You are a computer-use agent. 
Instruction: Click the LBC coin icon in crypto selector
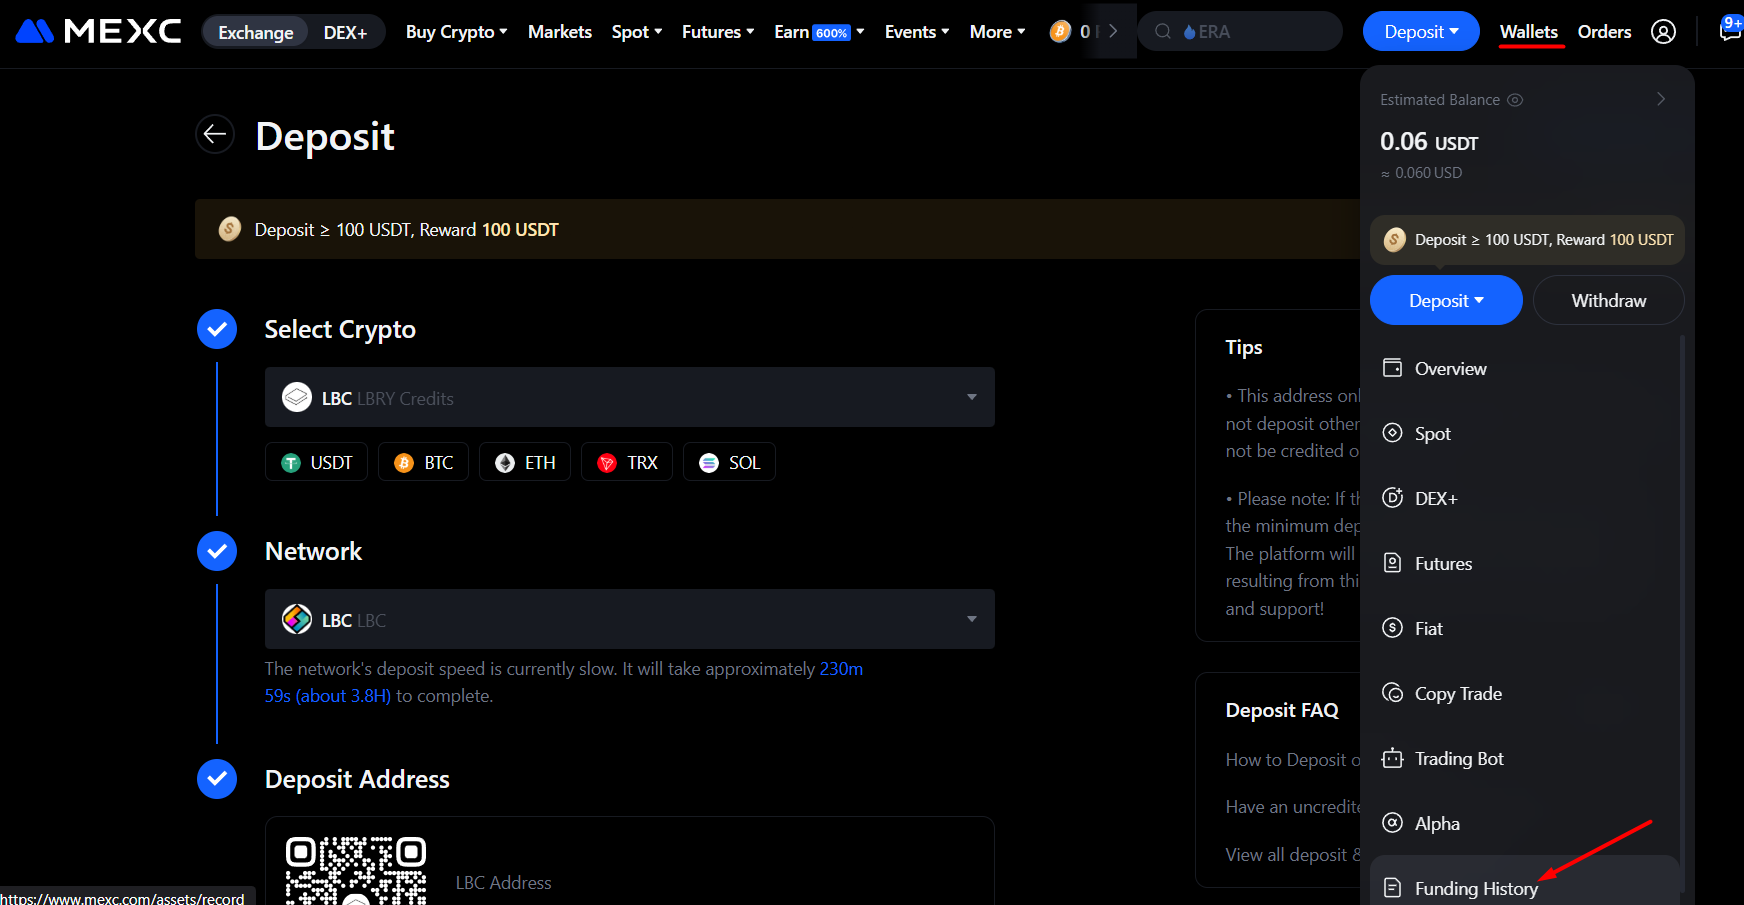click(x=297, y=397)
